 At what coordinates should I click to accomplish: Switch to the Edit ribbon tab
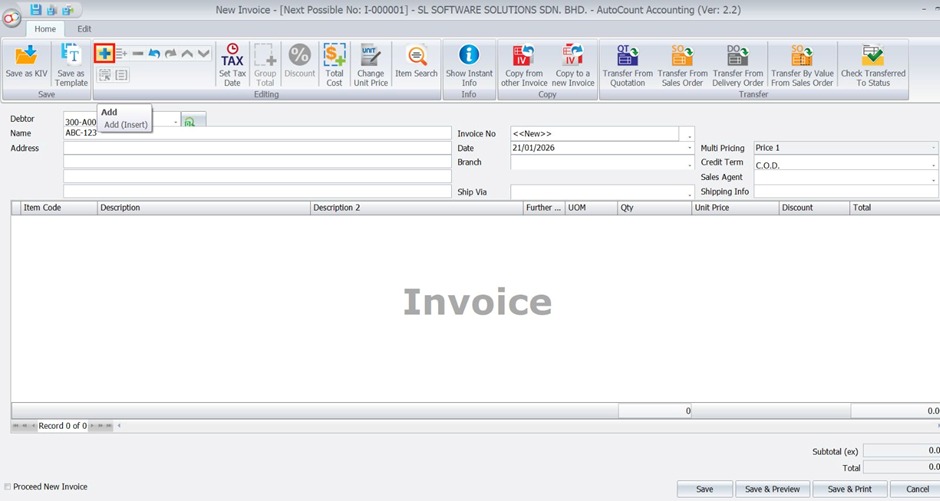[x=85, y=29]
